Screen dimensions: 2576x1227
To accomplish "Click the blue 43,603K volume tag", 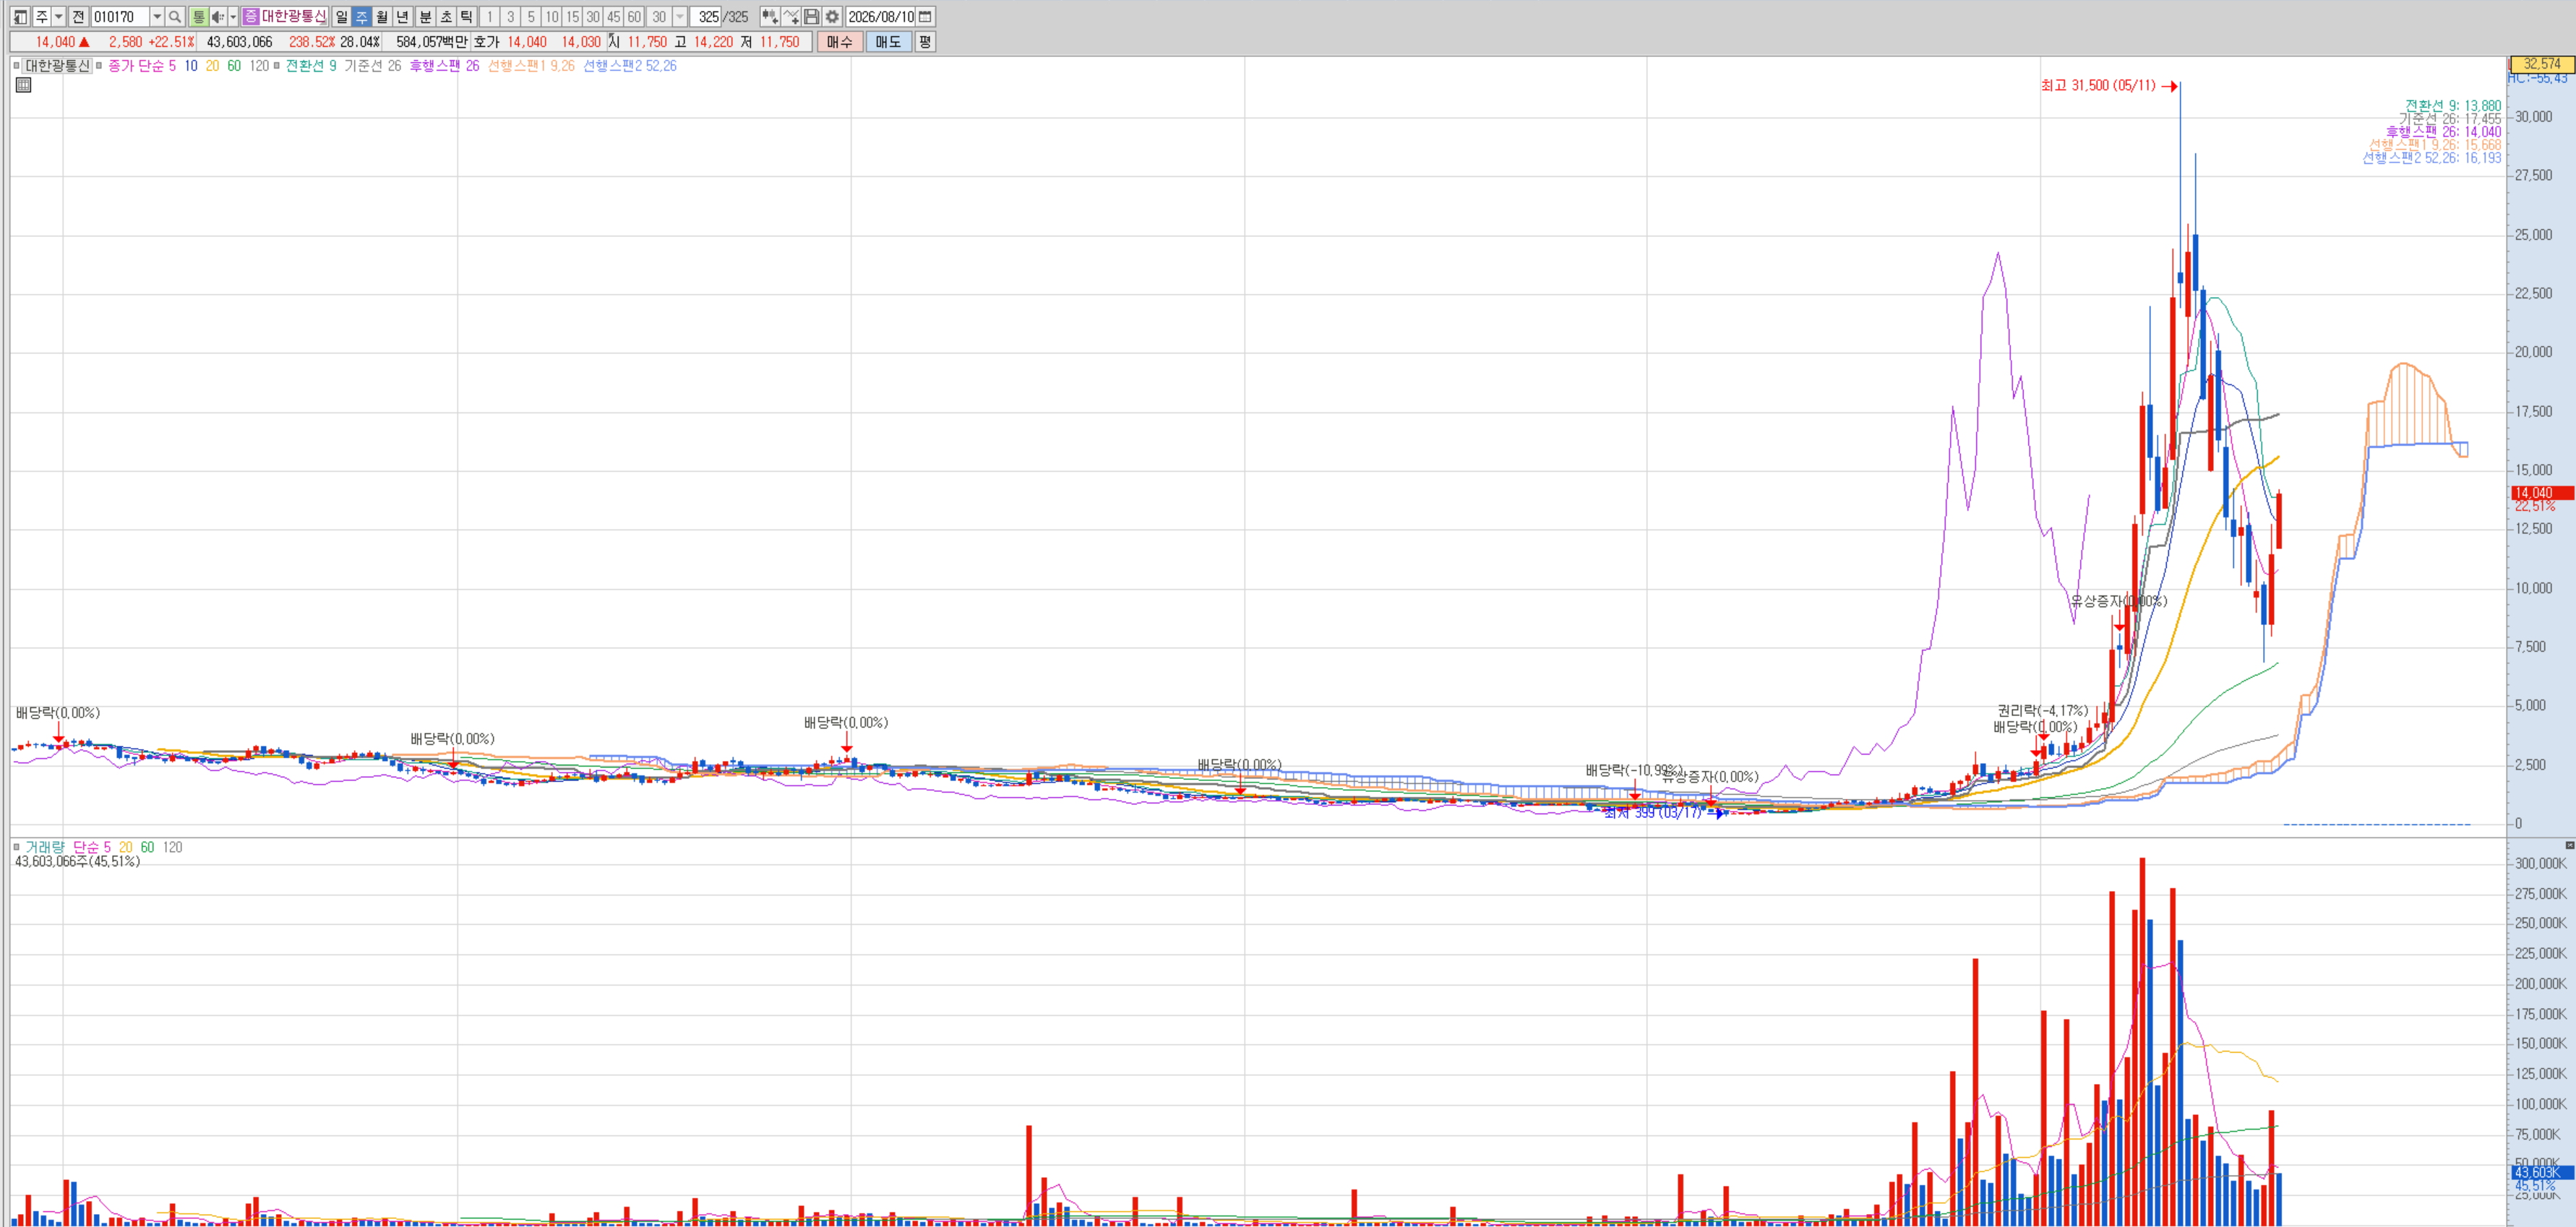I will click(x=2541, y=1172).
